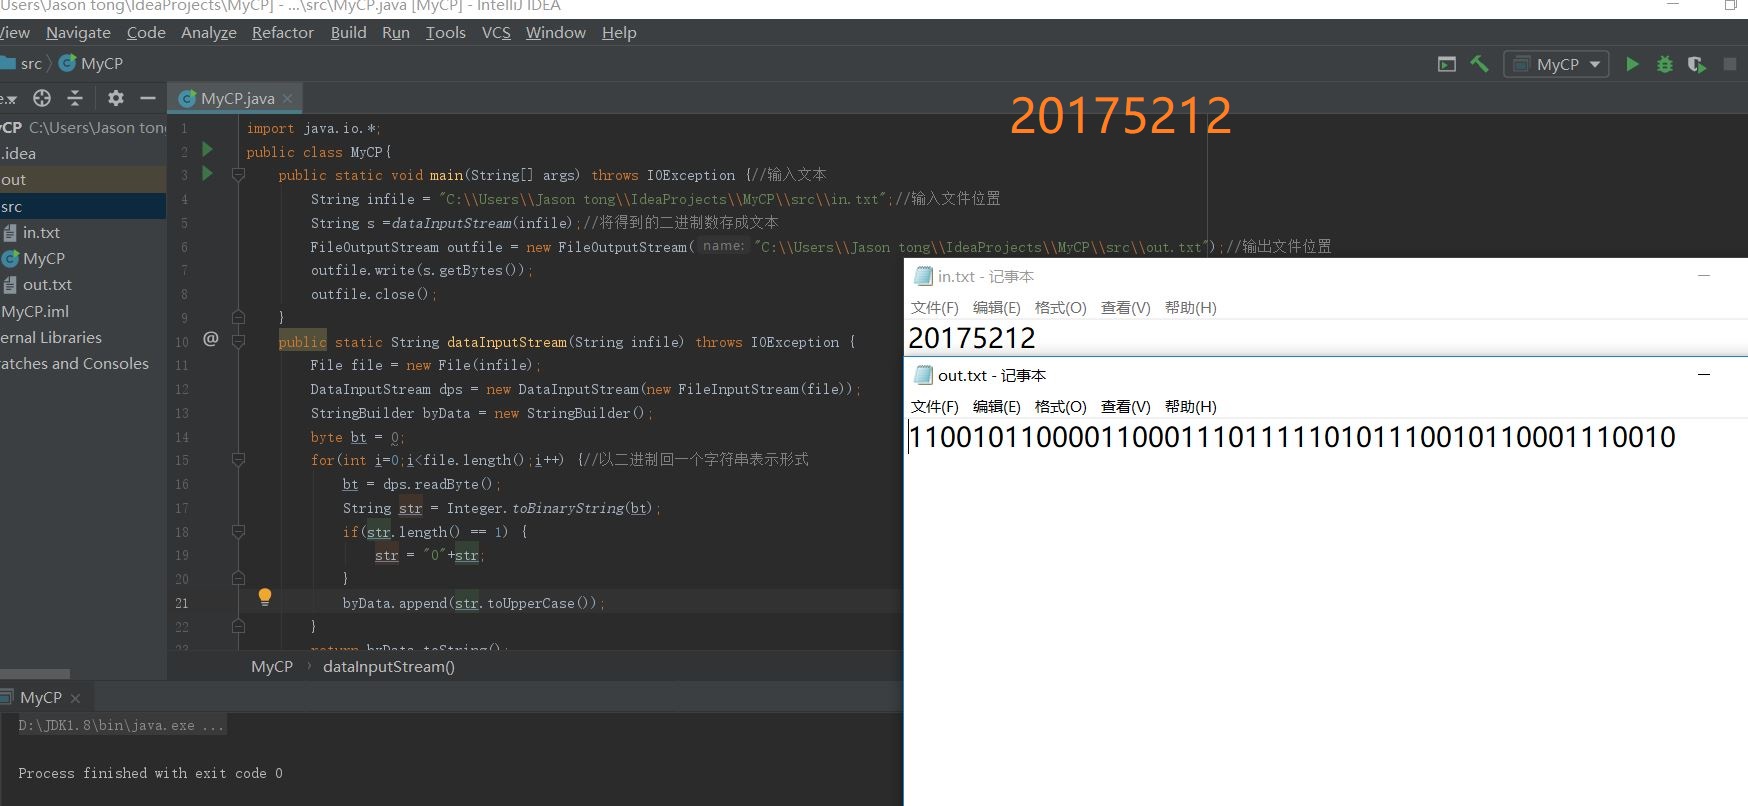Open the Tools menu
The height and width of the screenshot is (806, 1748).
point(446,33)
